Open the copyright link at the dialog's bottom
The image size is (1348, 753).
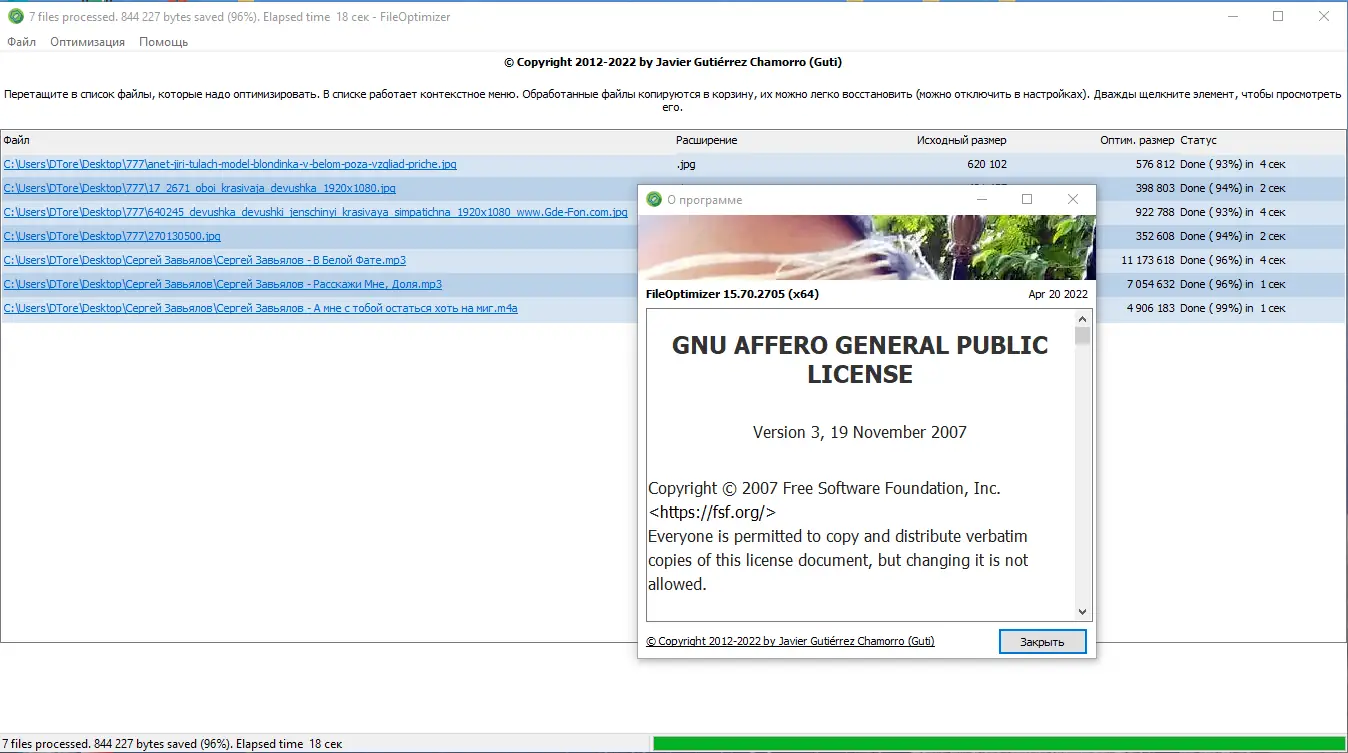pyautogui.click(x=790, y=641)
